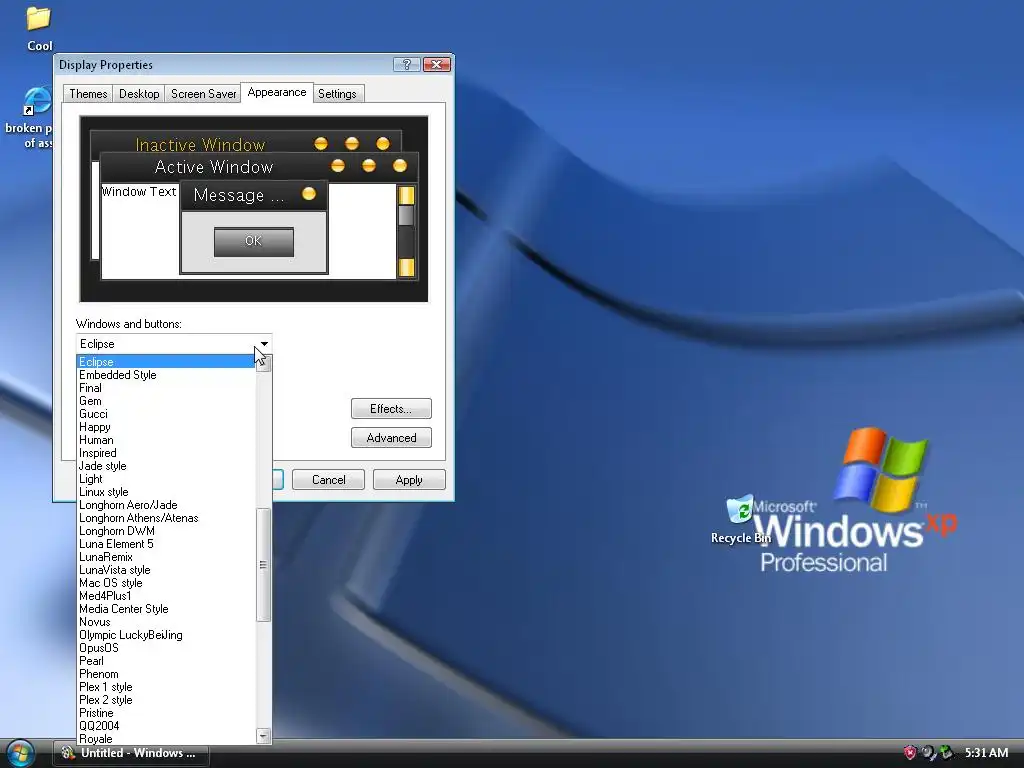Select the Pristine style
Screen dimensions: 1024x768
tap(165, 713)
